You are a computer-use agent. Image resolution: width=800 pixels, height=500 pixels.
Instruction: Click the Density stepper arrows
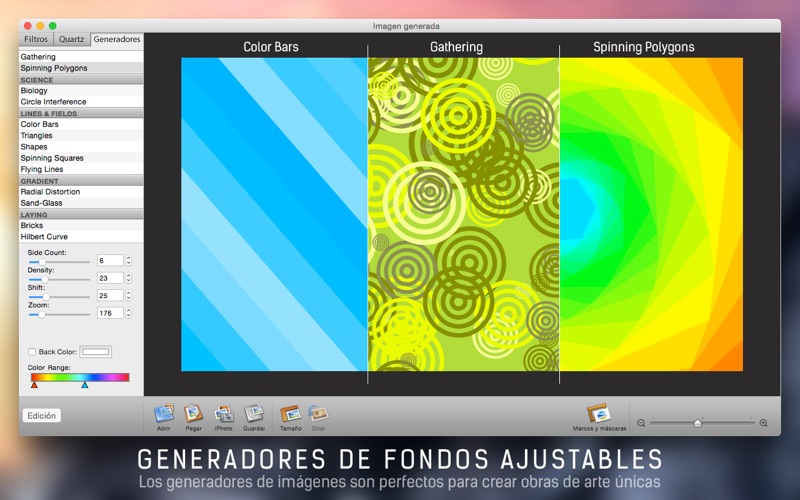(x=129, y=278)
